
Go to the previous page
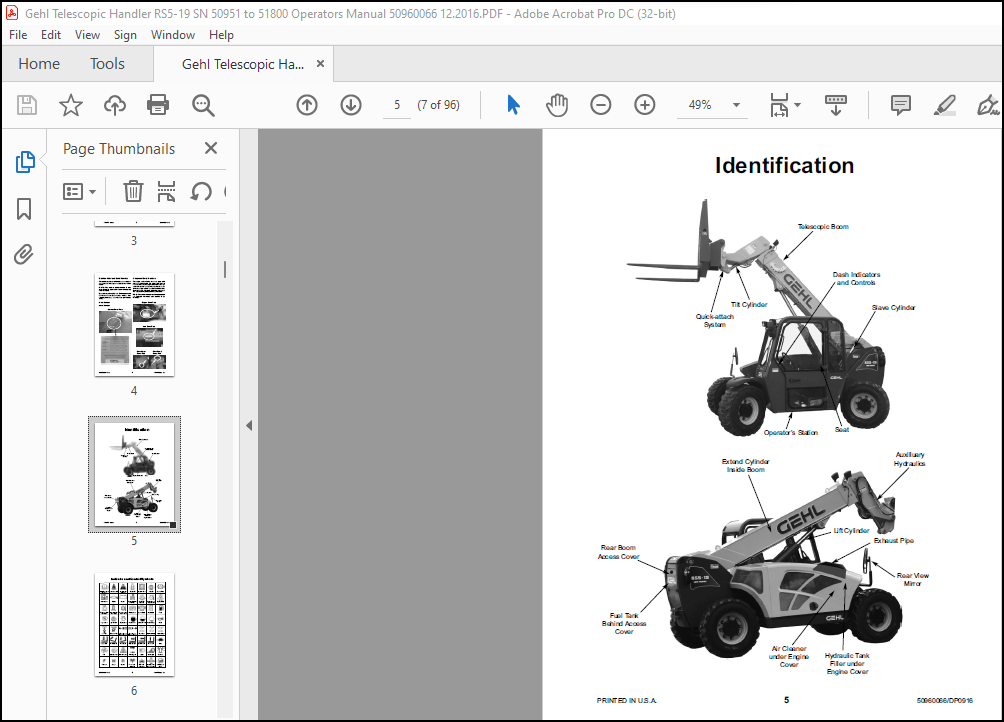pos(307,105)
